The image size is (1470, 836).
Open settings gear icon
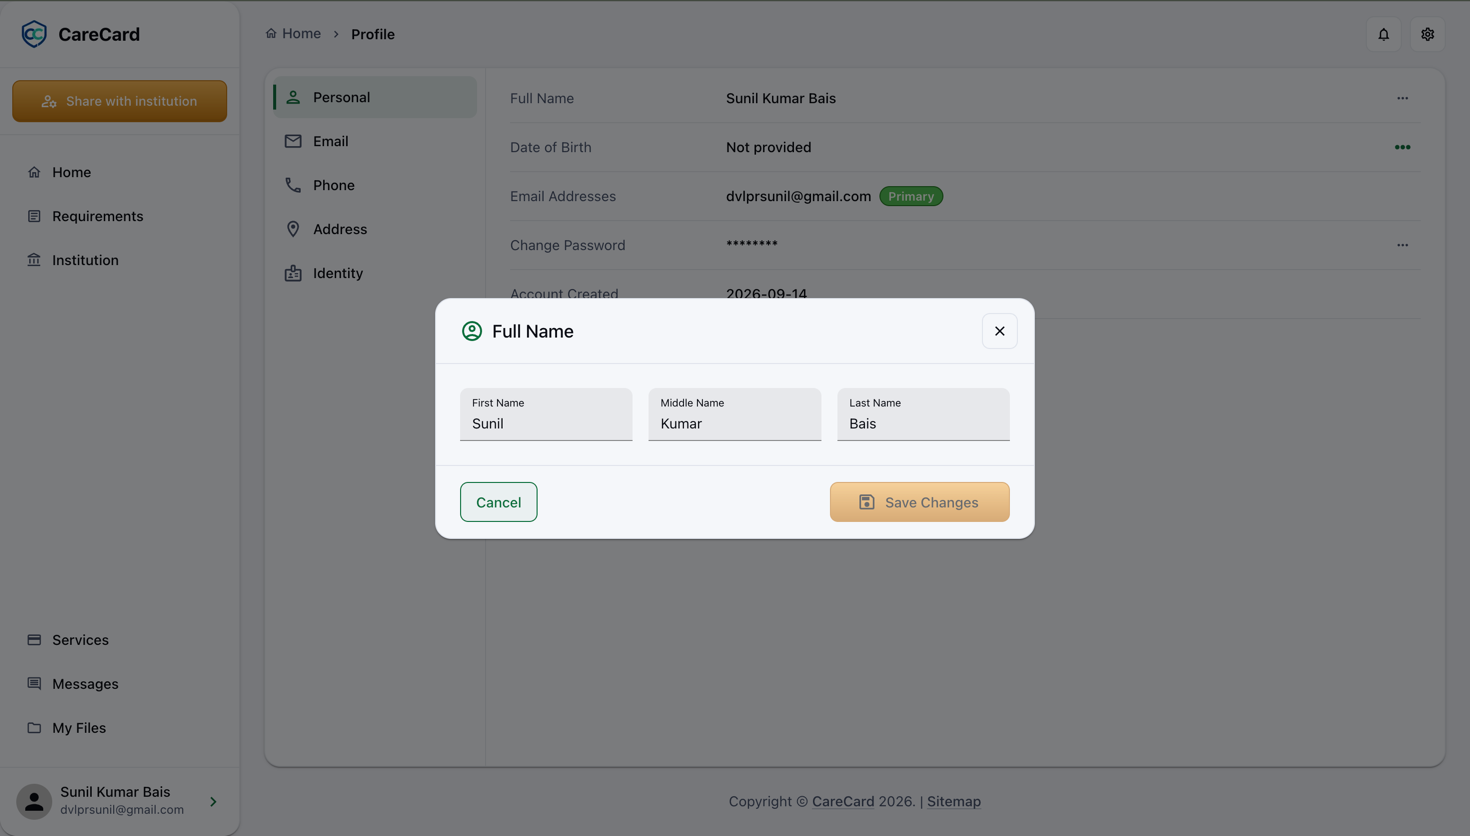pyautogui.click(x=1428, y=34)
